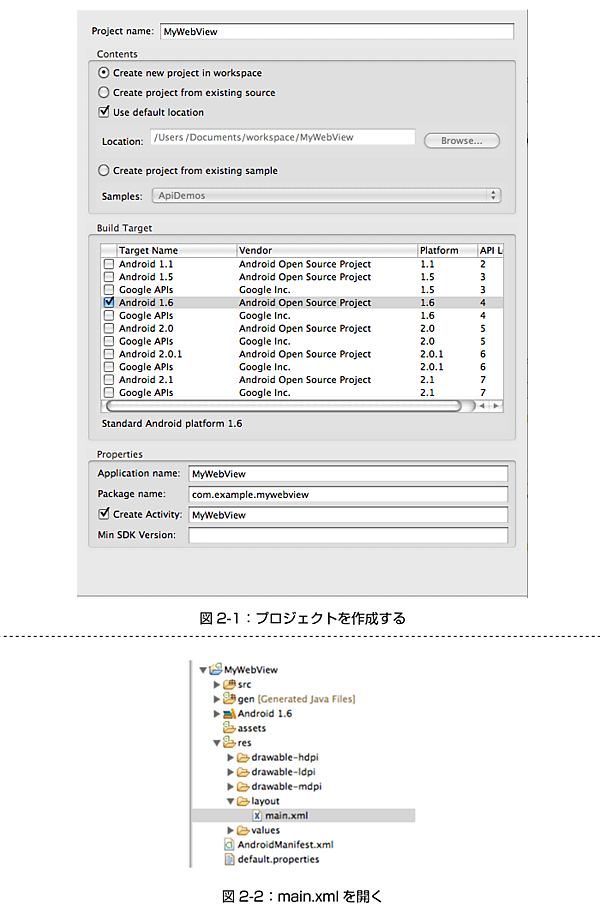Toggle the Create Activity checkbox

point(104,514)
